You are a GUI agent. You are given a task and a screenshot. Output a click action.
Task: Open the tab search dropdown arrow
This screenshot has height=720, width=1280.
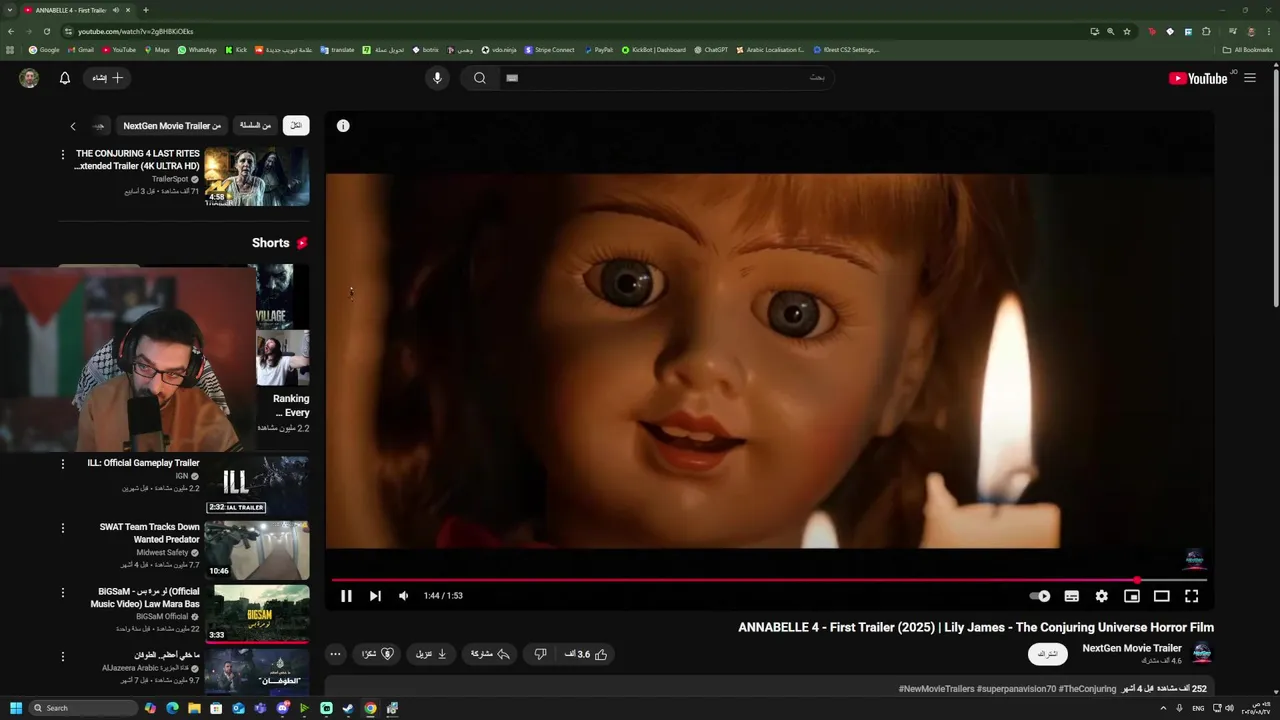click(9, 10)
